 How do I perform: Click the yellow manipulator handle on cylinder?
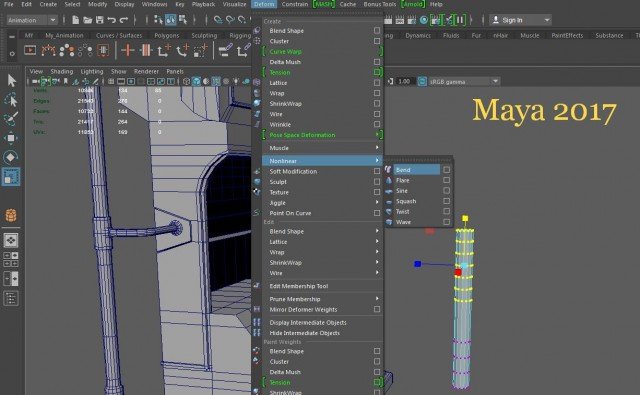(465, 218)
